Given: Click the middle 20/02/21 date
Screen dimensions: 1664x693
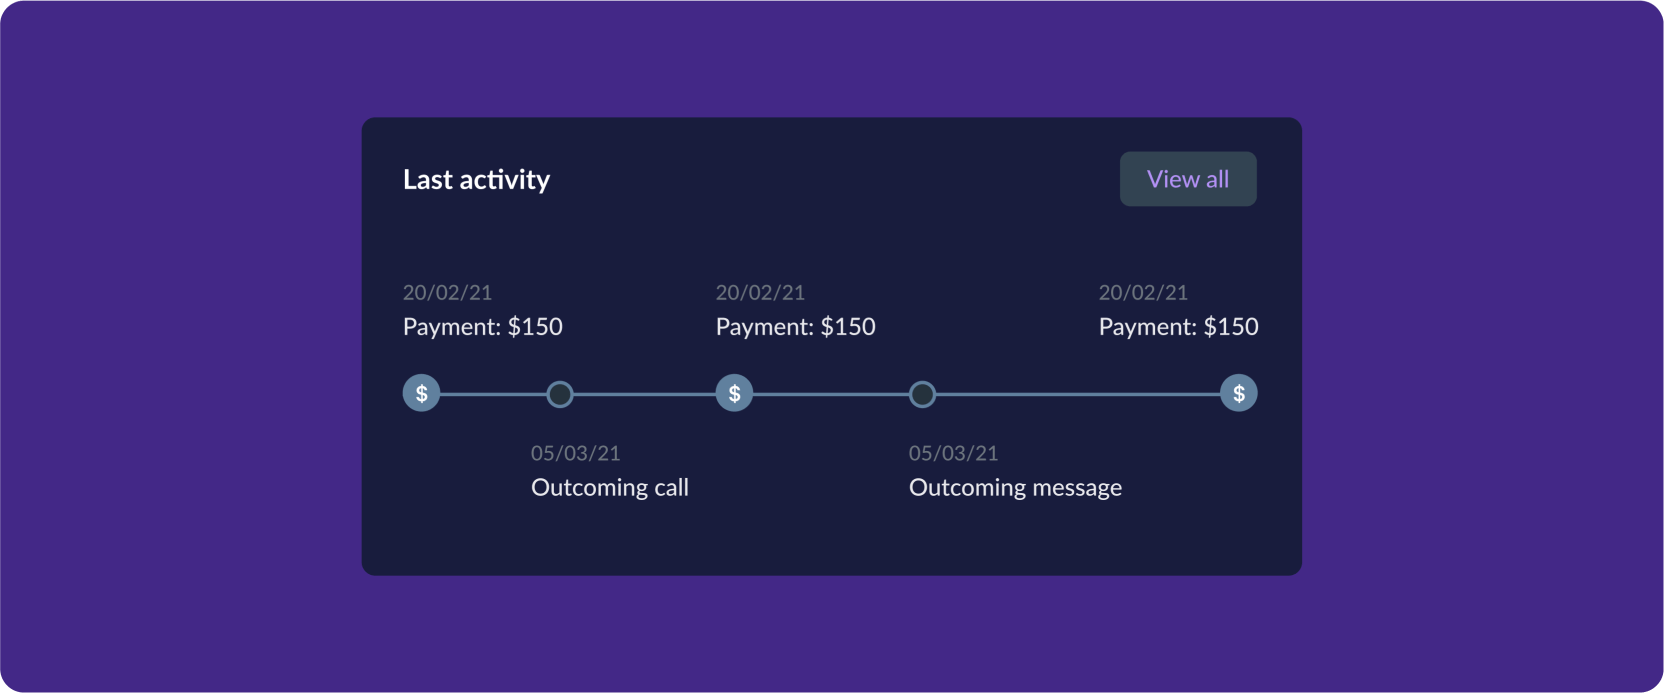Looking at the screenshot, I should 761,293.
